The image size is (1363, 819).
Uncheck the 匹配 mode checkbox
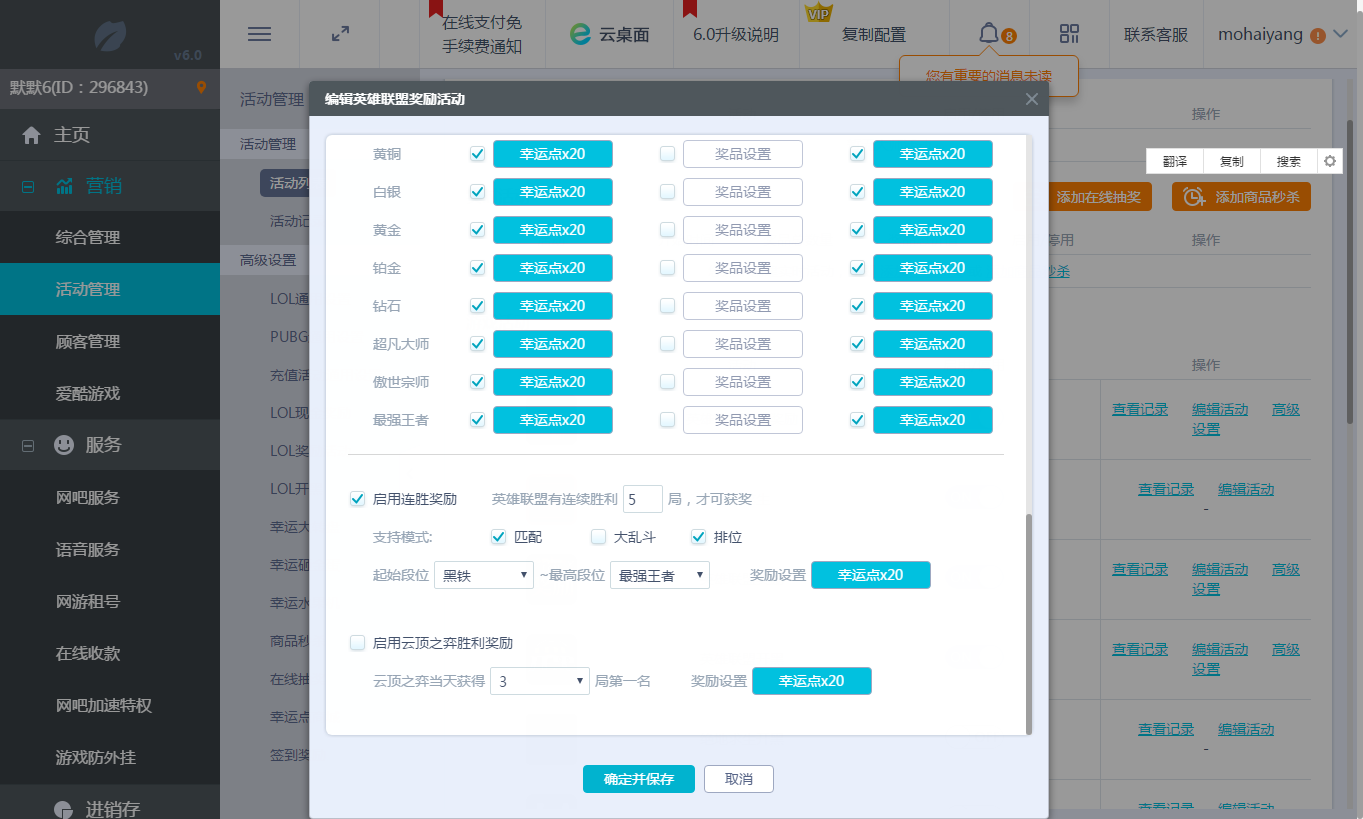499,537
